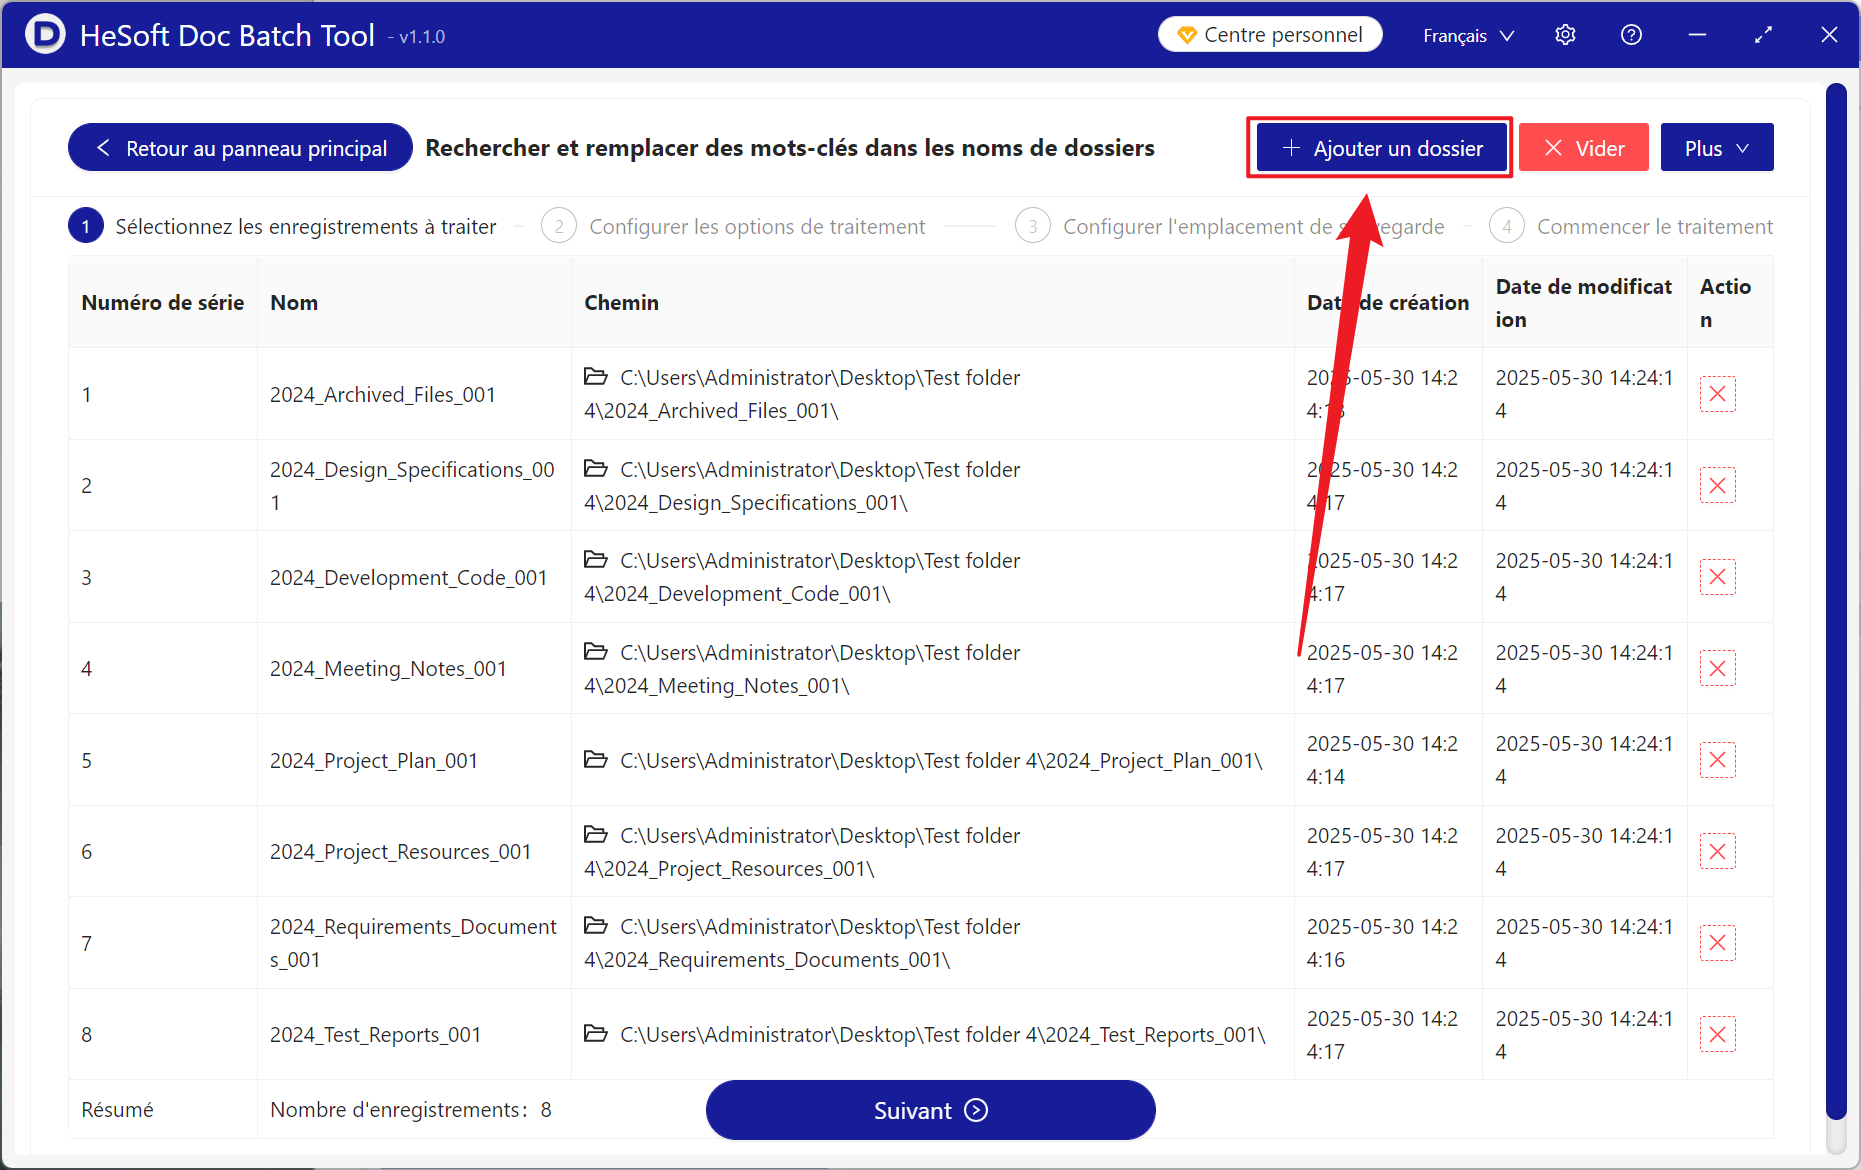This screenshot has width=1861, height=1170.
Task: Click folder icon in 2024_Project_Resources_001 path
Action: click(596, 835)
